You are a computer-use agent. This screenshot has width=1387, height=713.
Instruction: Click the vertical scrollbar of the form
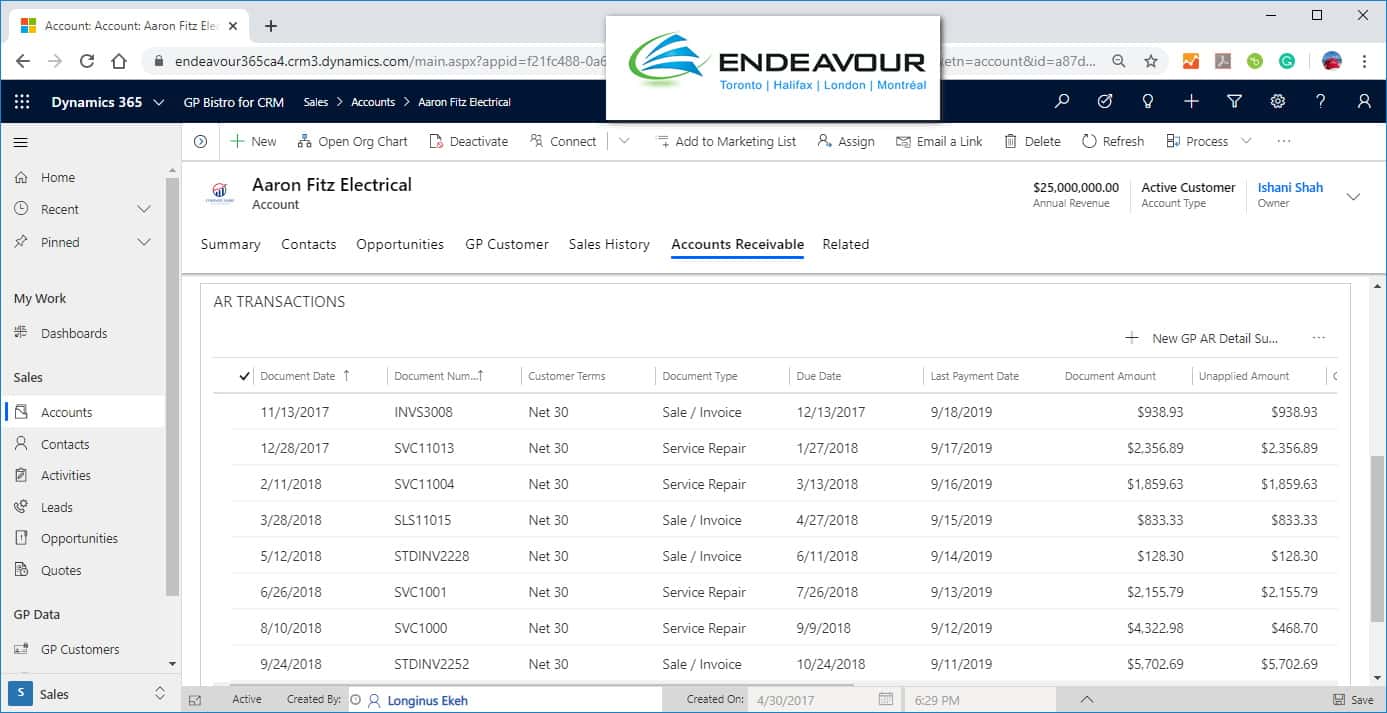[1377, 538]
